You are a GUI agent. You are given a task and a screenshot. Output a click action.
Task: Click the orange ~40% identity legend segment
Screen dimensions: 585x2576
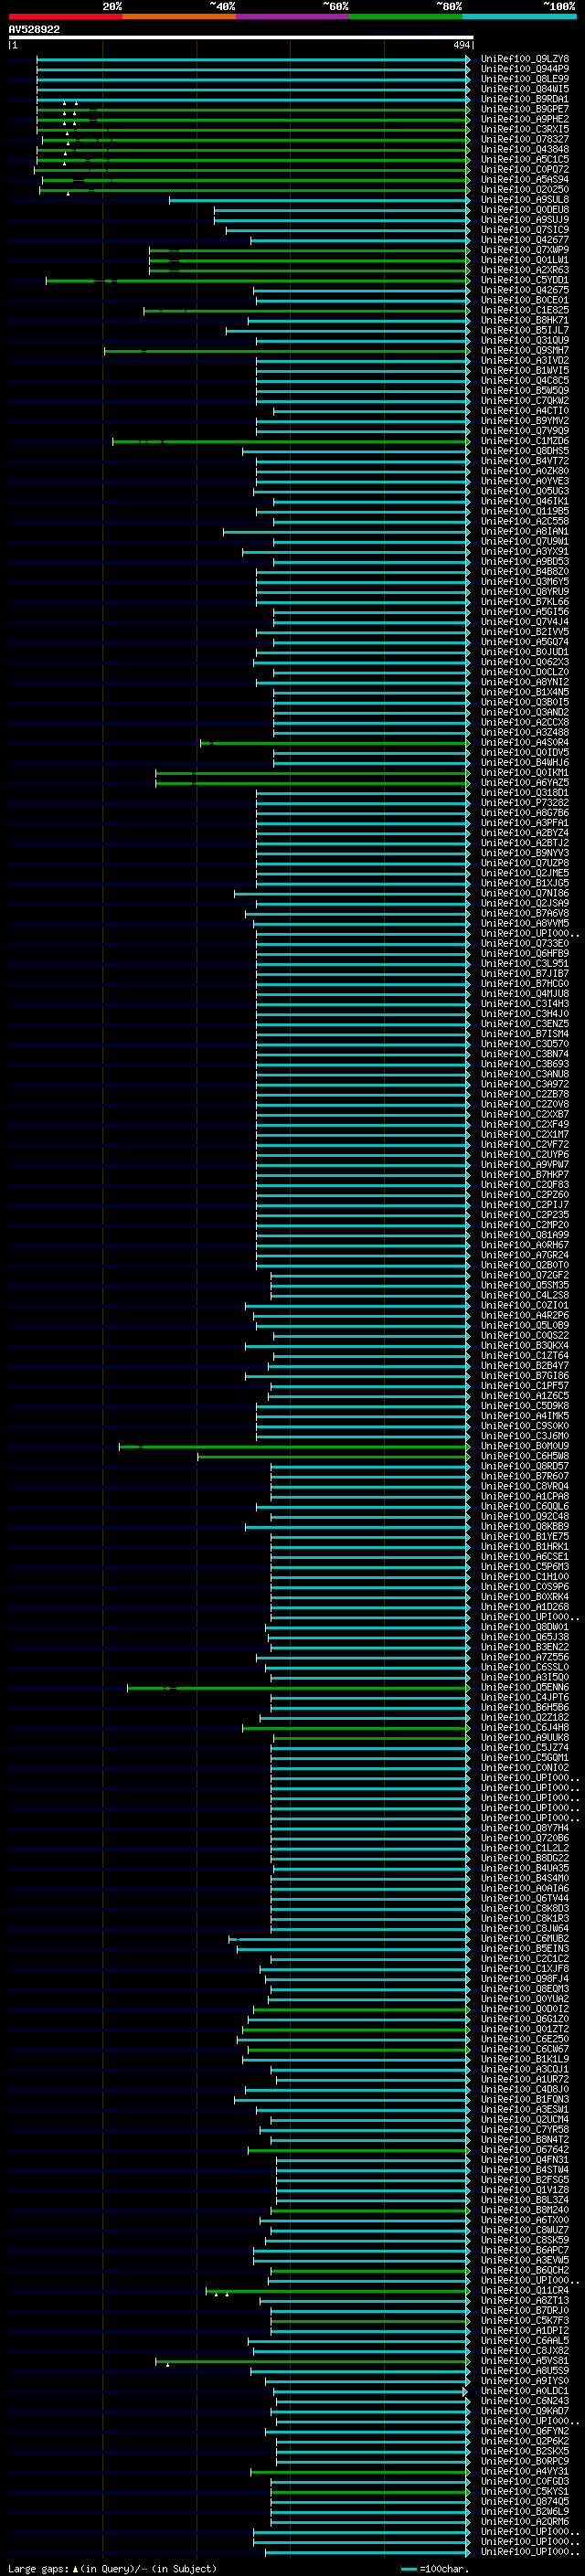coord(179,16)
